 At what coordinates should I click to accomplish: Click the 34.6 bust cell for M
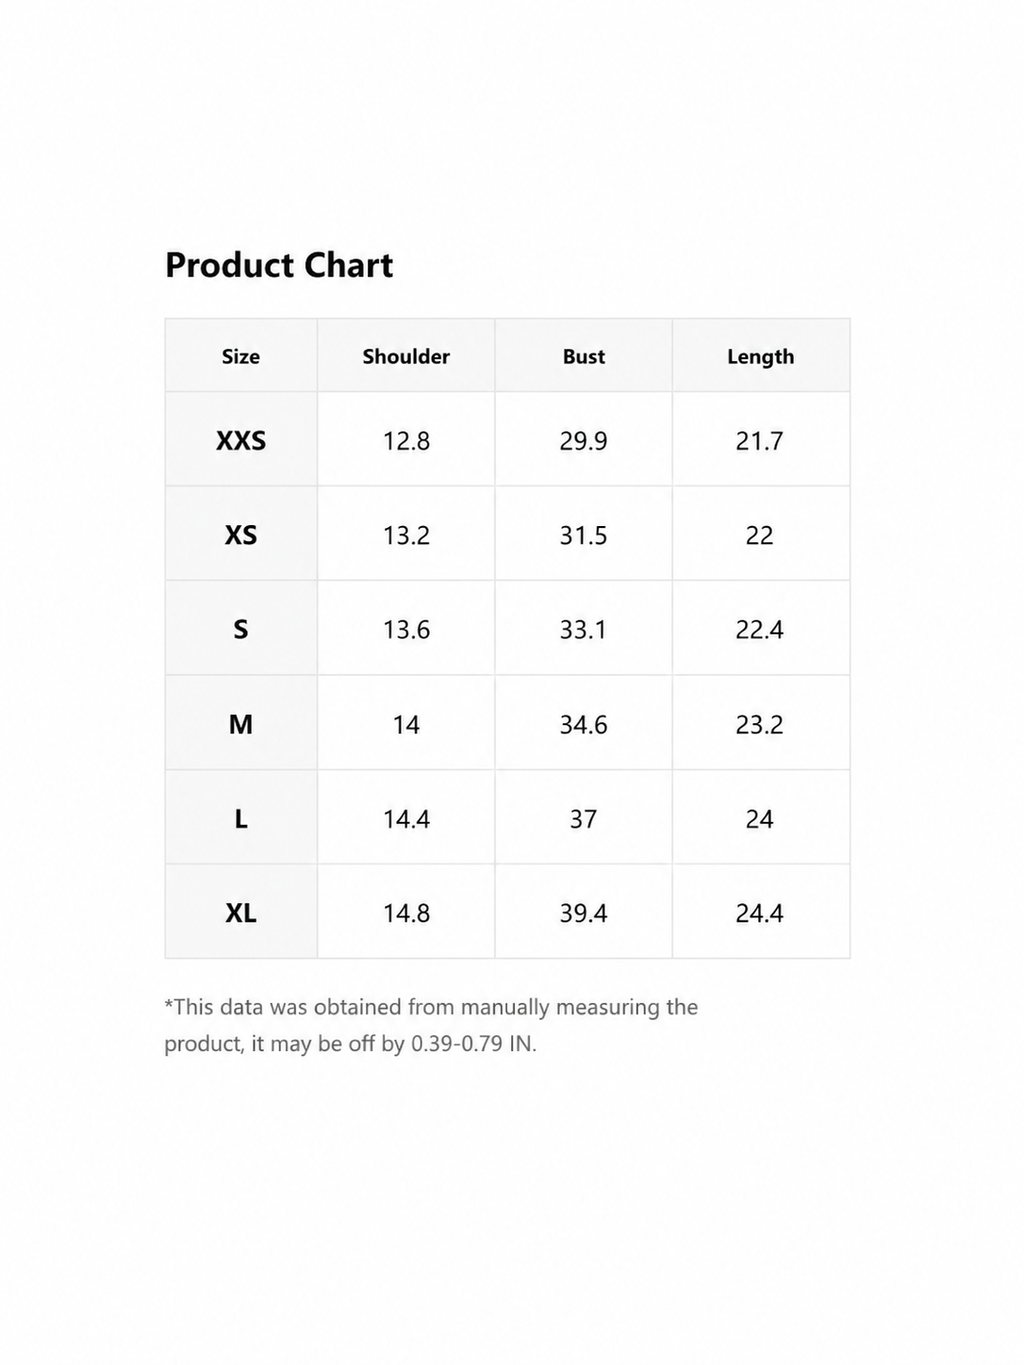click(584, 723)
